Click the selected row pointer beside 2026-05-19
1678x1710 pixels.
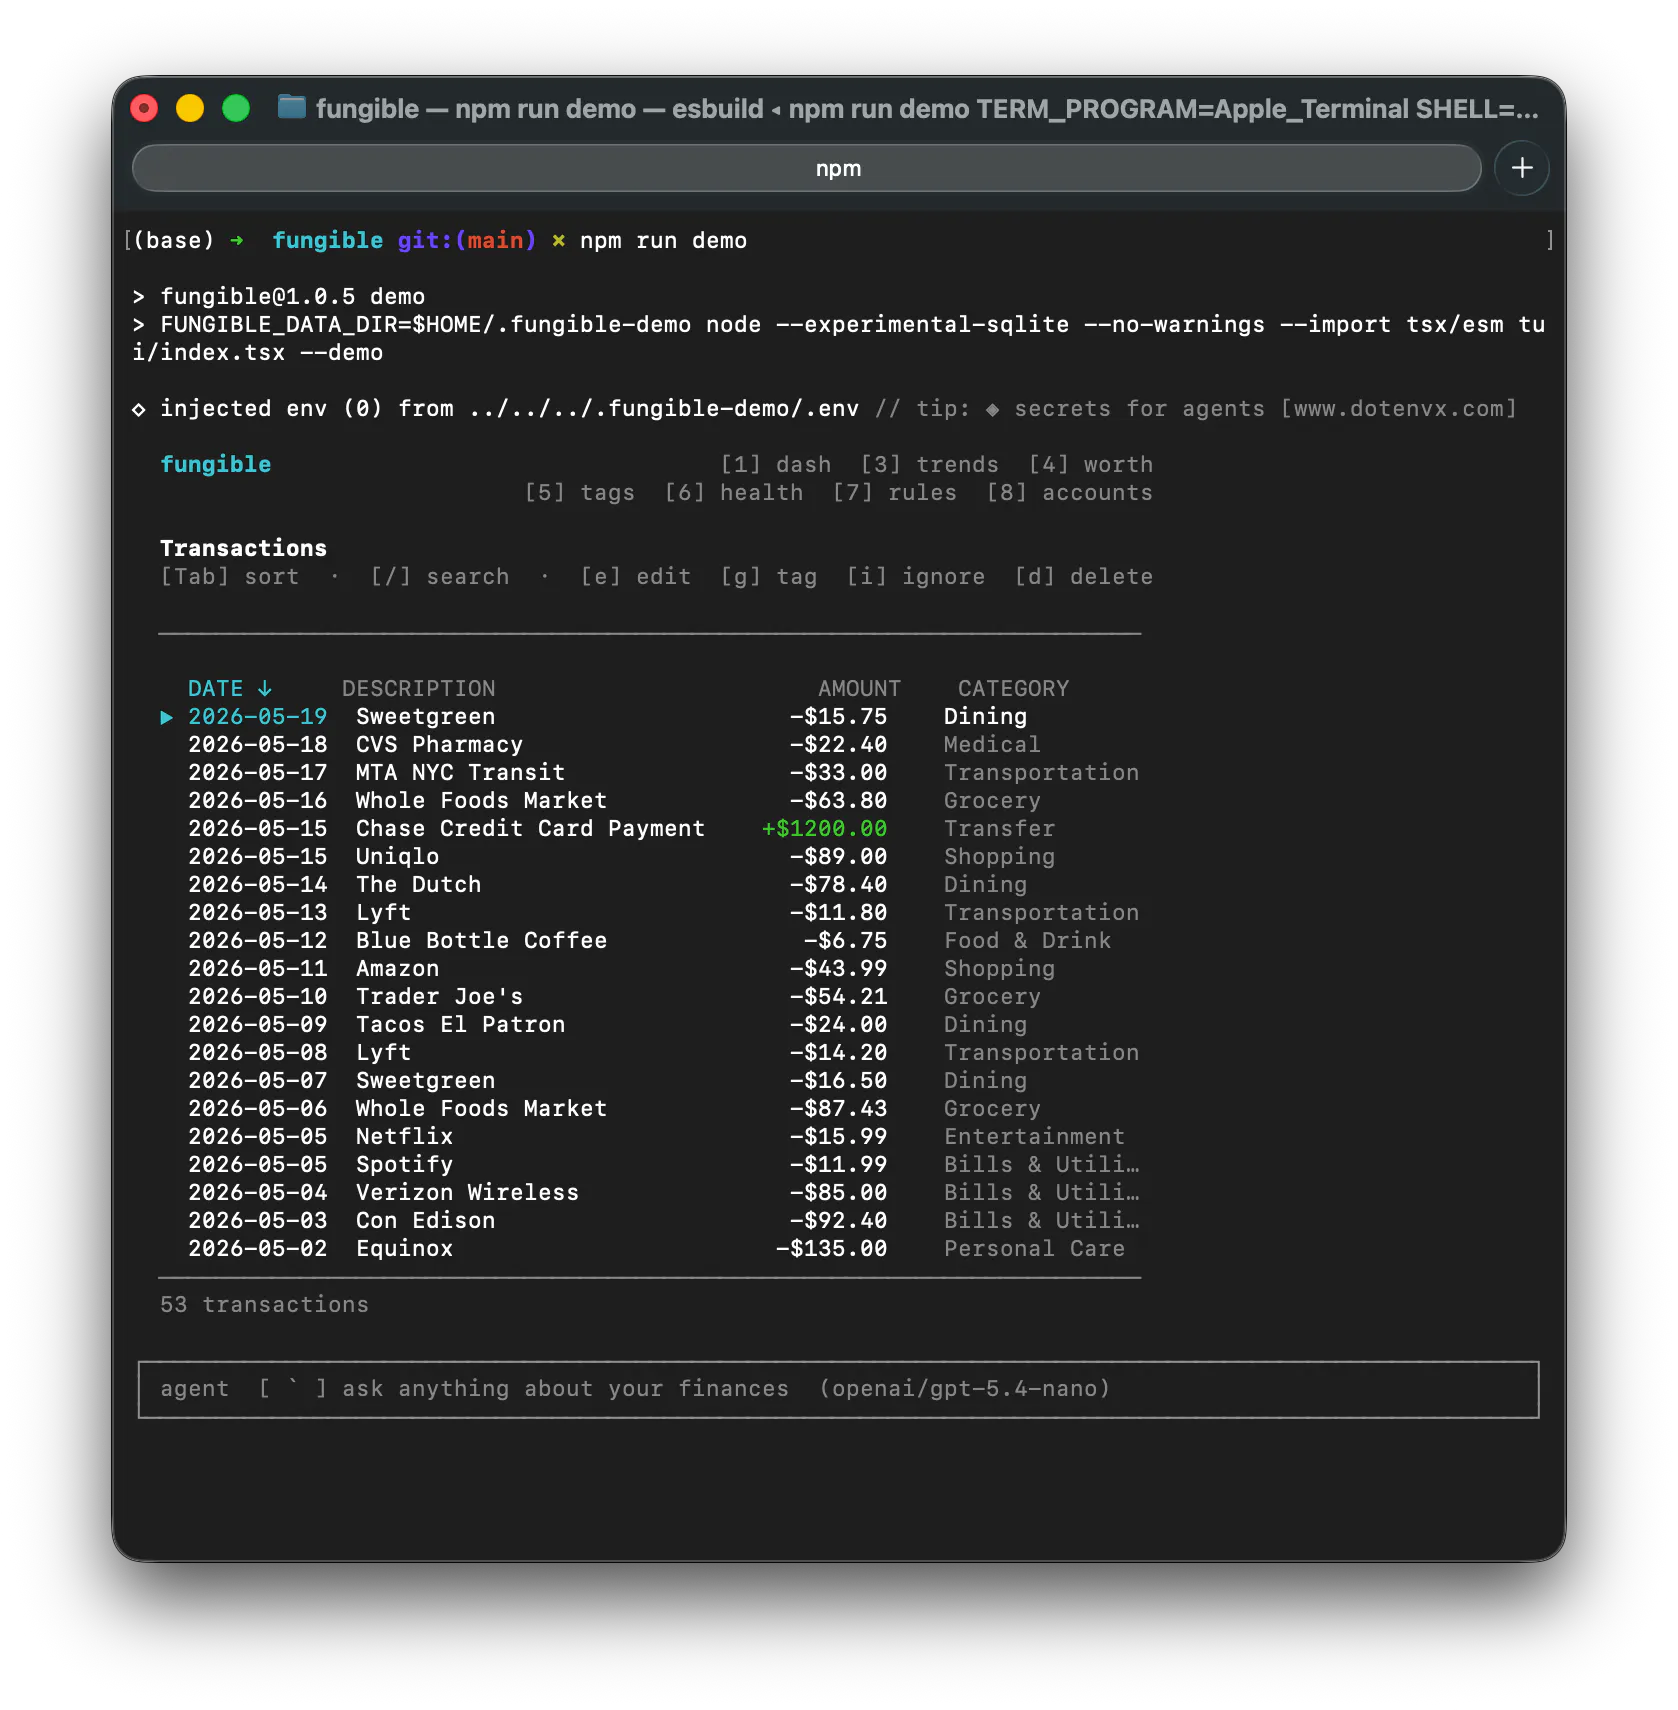pos(167,717)
